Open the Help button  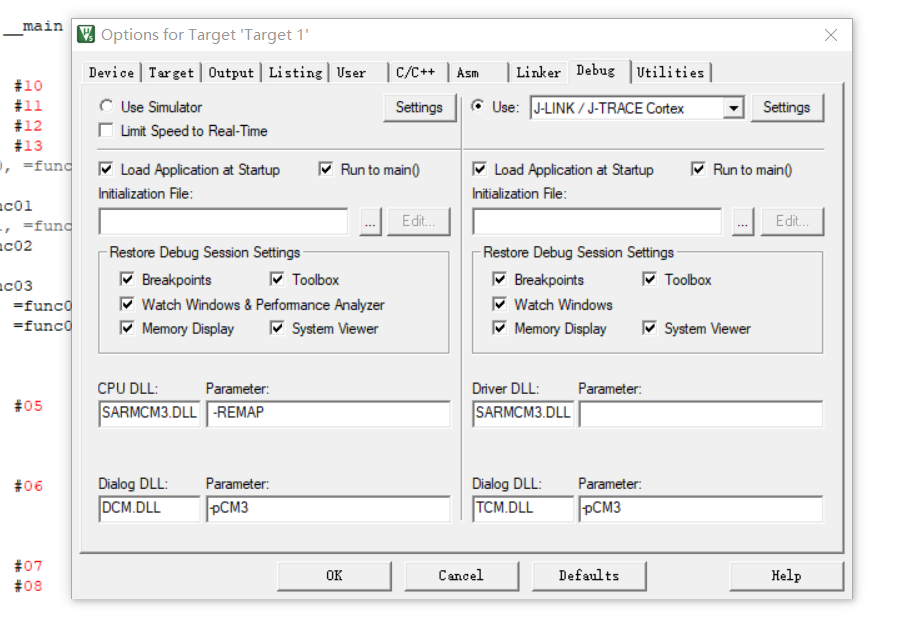[x=787, y=576]
